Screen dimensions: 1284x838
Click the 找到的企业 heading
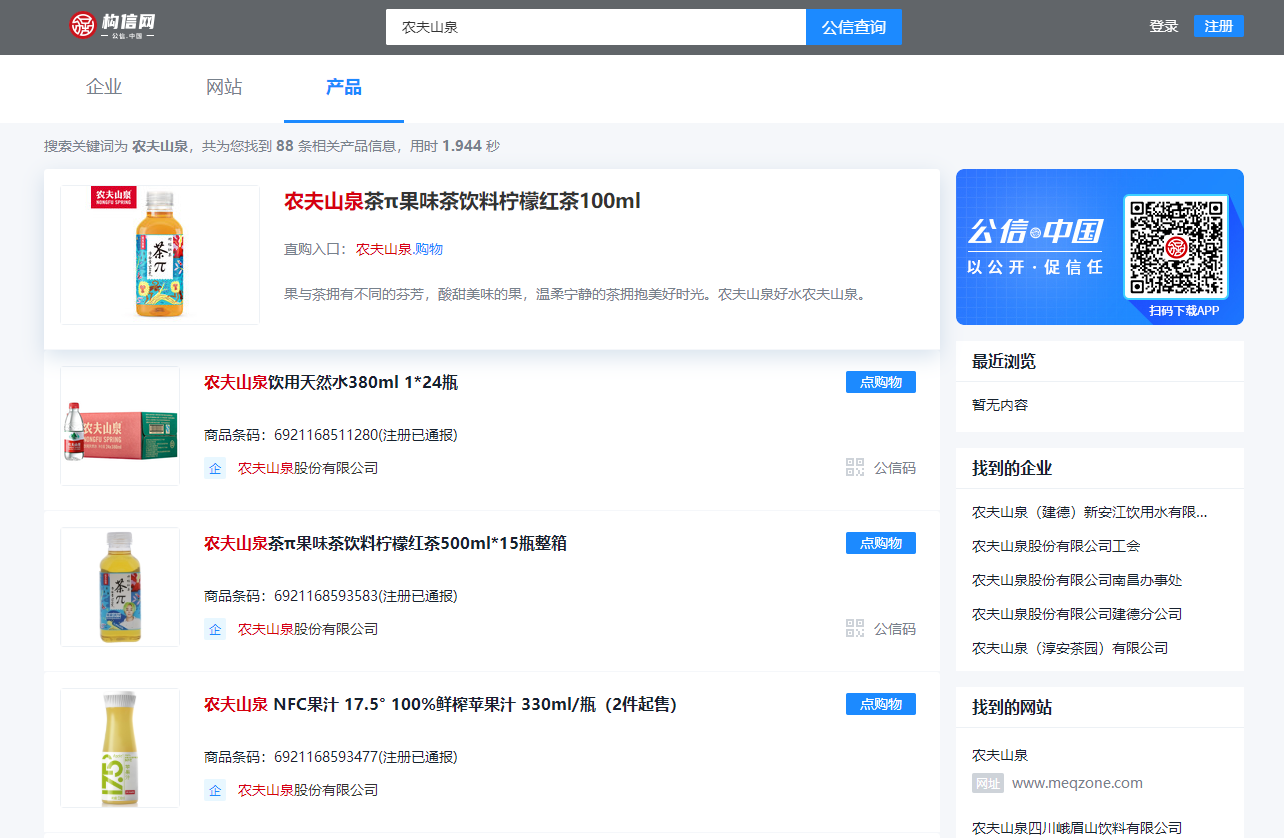pos(1012,468)
